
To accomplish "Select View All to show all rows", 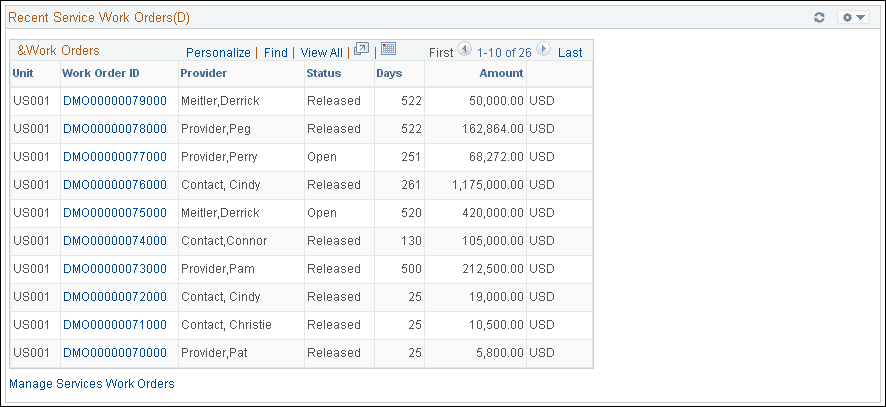I will coord(322,53).
